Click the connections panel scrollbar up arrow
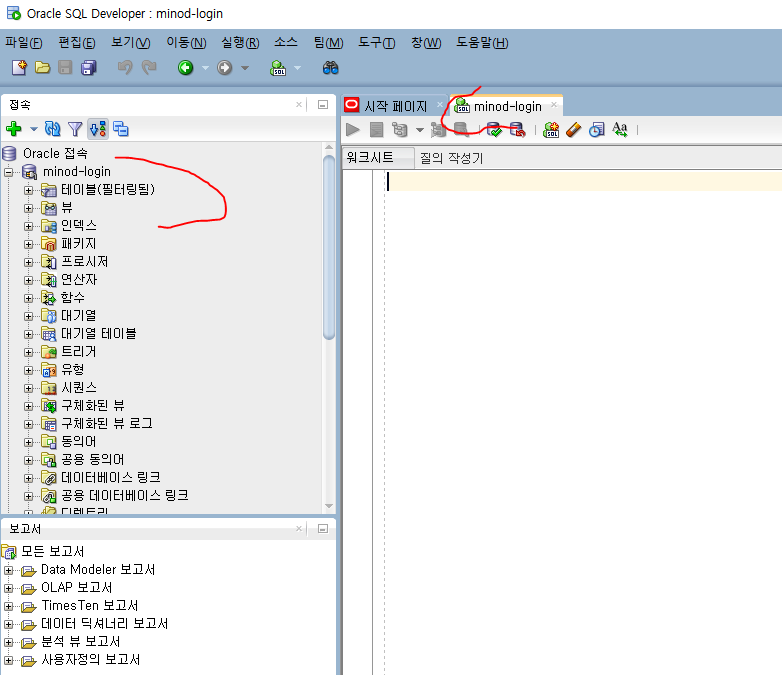This screenshot has height=675, width=782. (x=329, y=147)
